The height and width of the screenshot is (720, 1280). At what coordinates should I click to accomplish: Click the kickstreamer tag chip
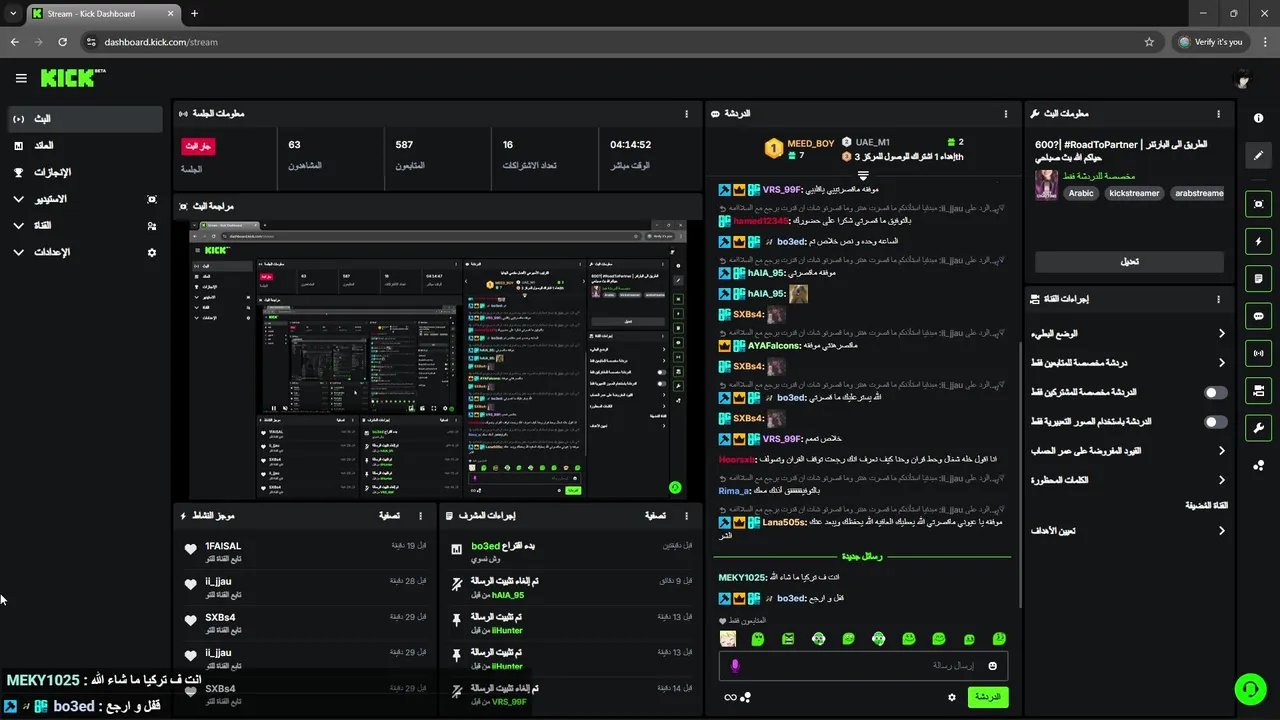1133,193
